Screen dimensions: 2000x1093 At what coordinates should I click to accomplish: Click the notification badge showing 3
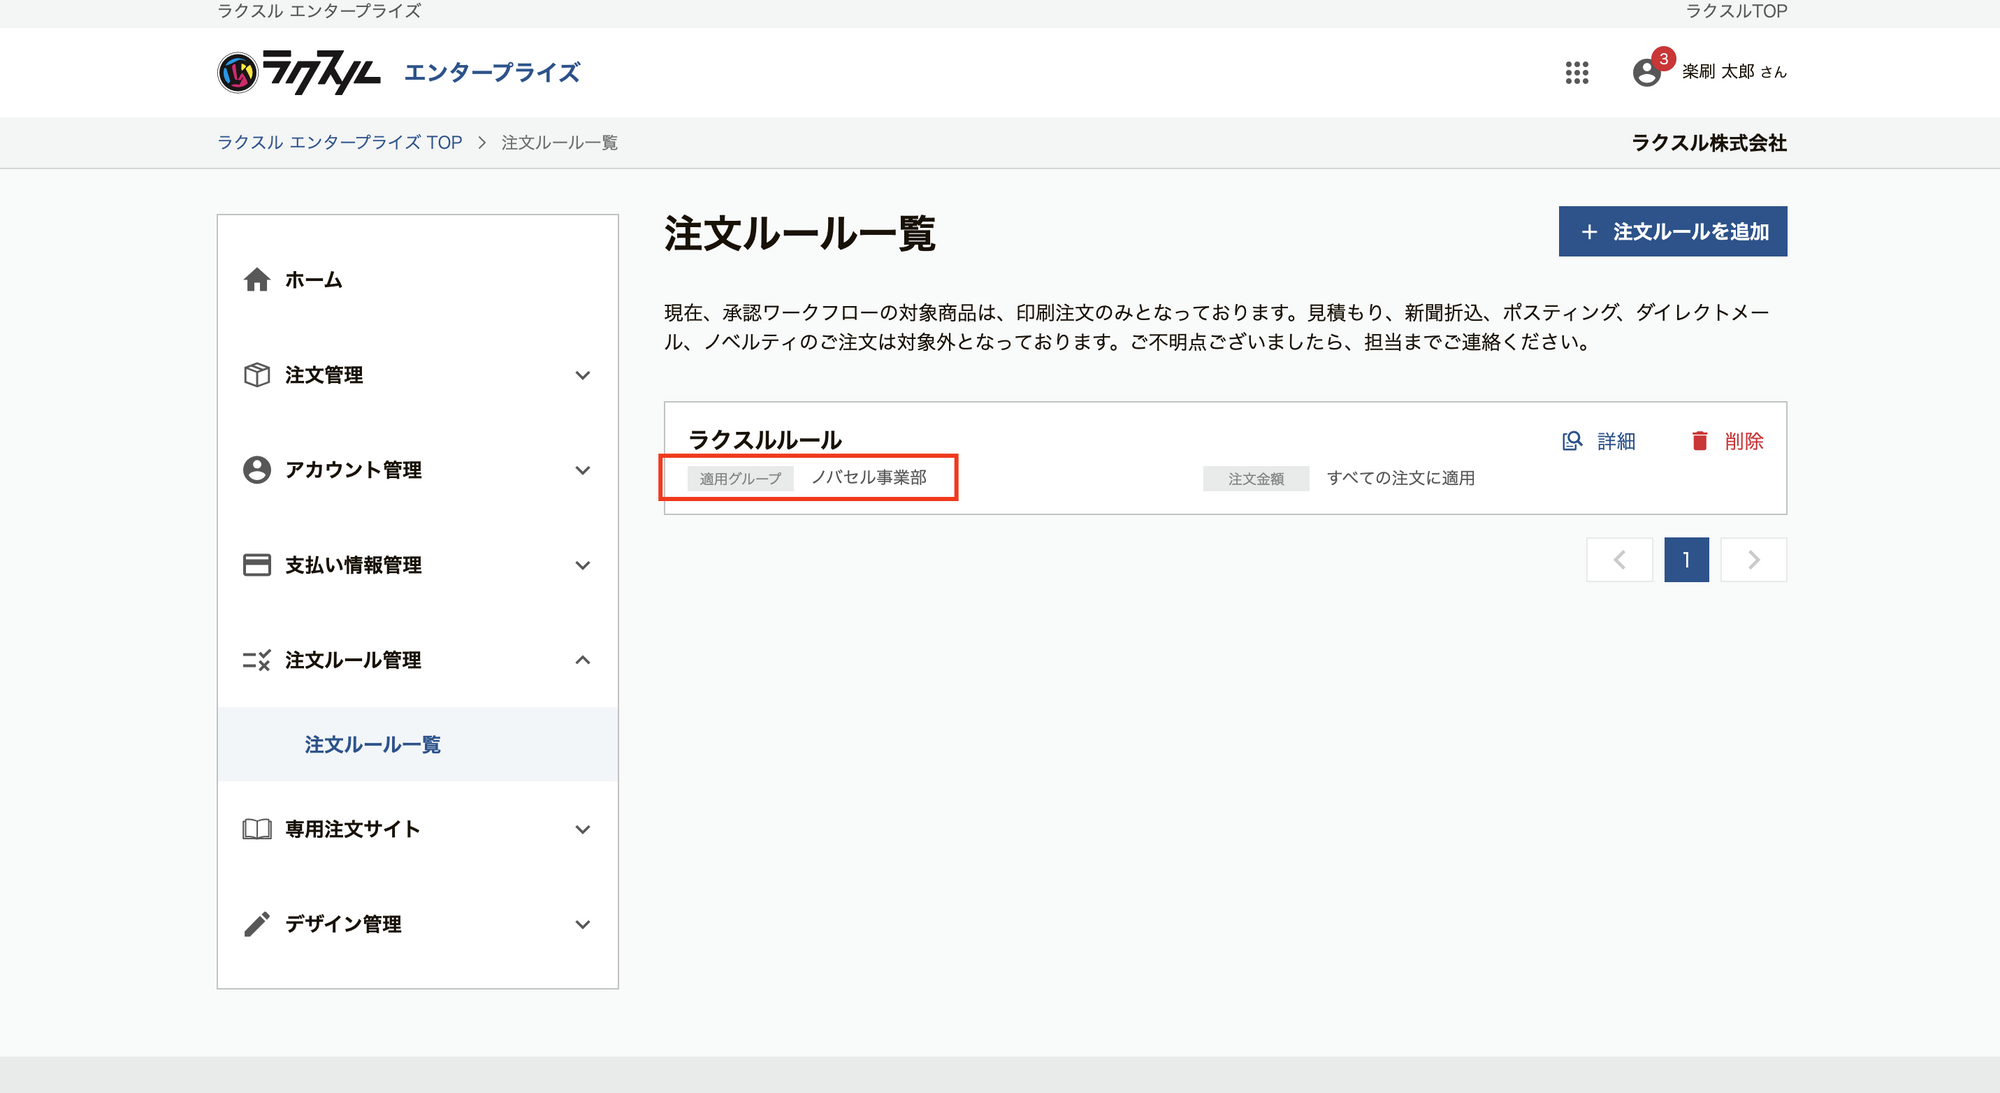pos(1663,59)
